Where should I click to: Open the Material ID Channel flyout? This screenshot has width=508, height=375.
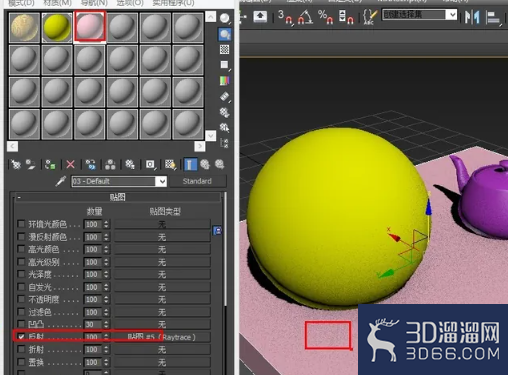pos(150,164)
